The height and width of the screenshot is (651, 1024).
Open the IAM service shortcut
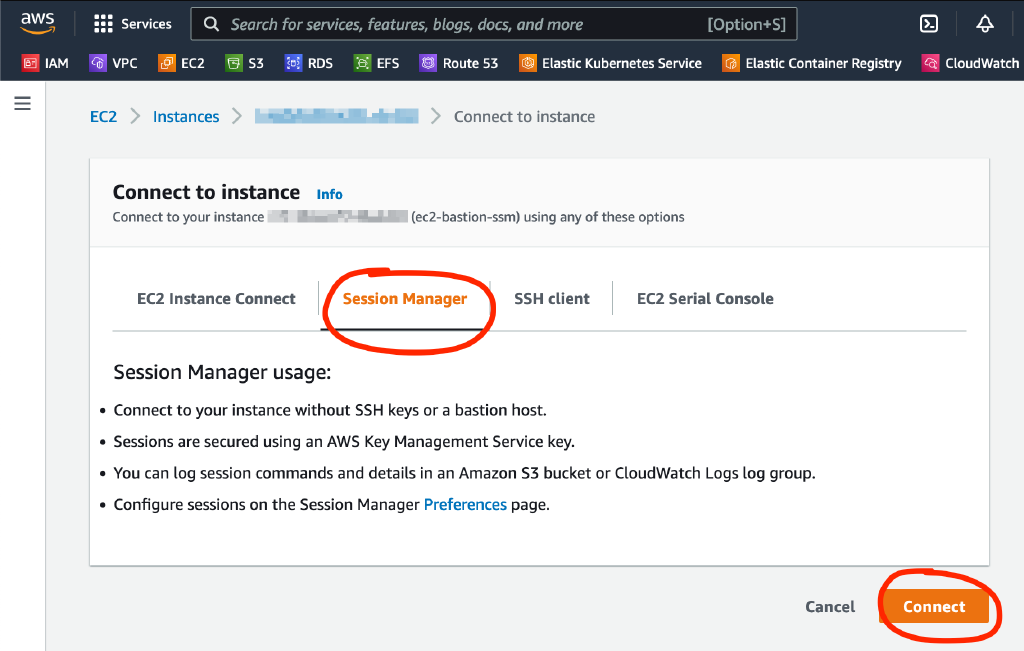[x=45, y=62]
